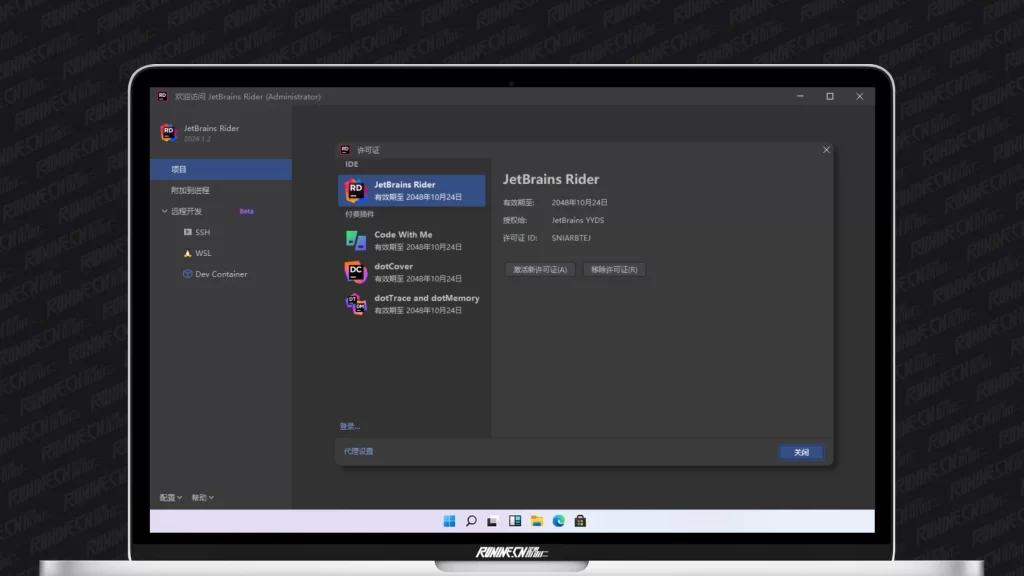Choose the dotTrace and dotMemory icon
The image size is (1024, 576).
[355, 304]
